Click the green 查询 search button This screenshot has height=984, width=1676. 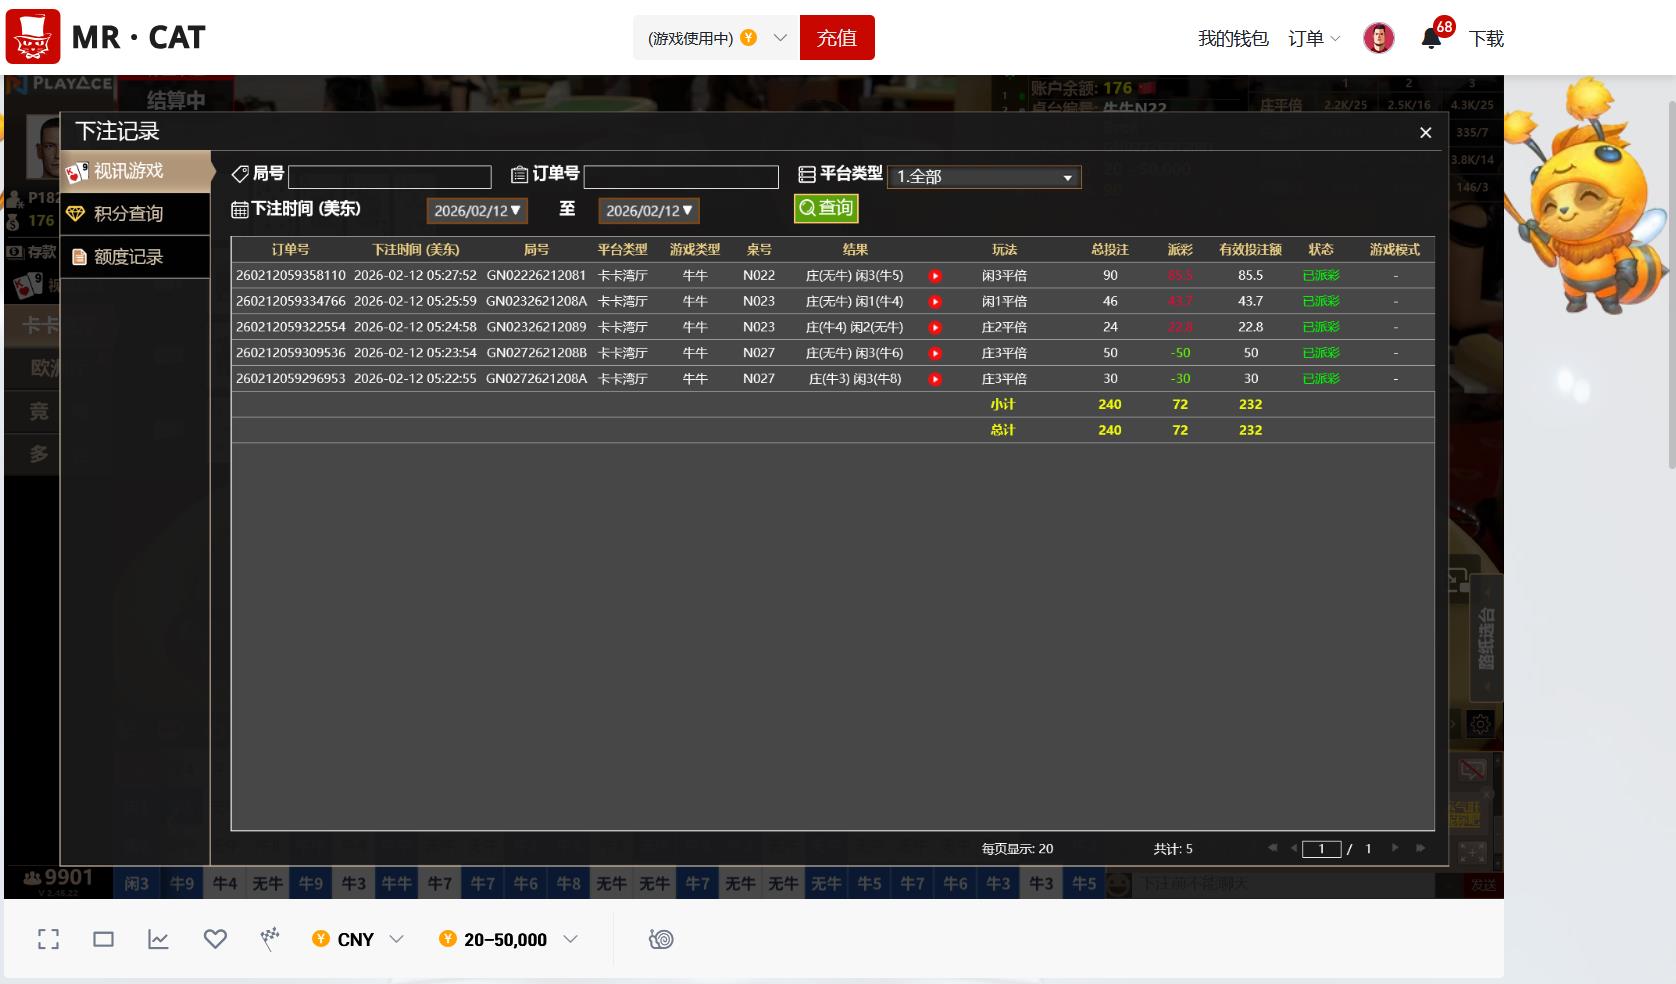click(826, 208)
